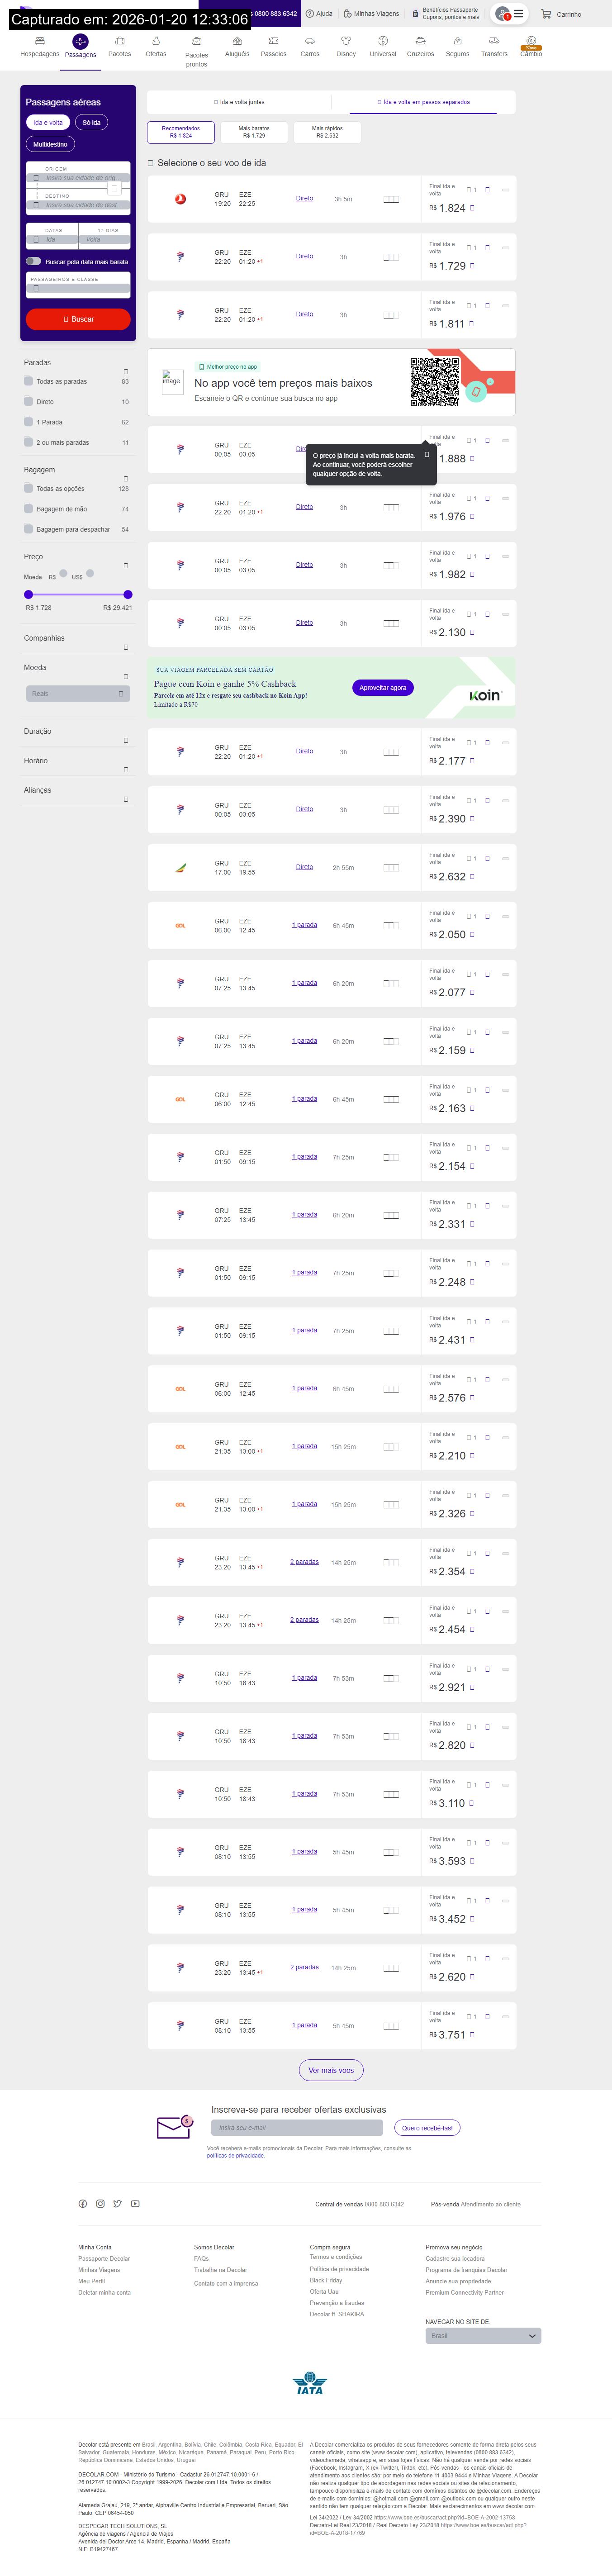Open the YouTube icon in footer
This screenshot has width=612, height=2576.
pos(135,2204)
